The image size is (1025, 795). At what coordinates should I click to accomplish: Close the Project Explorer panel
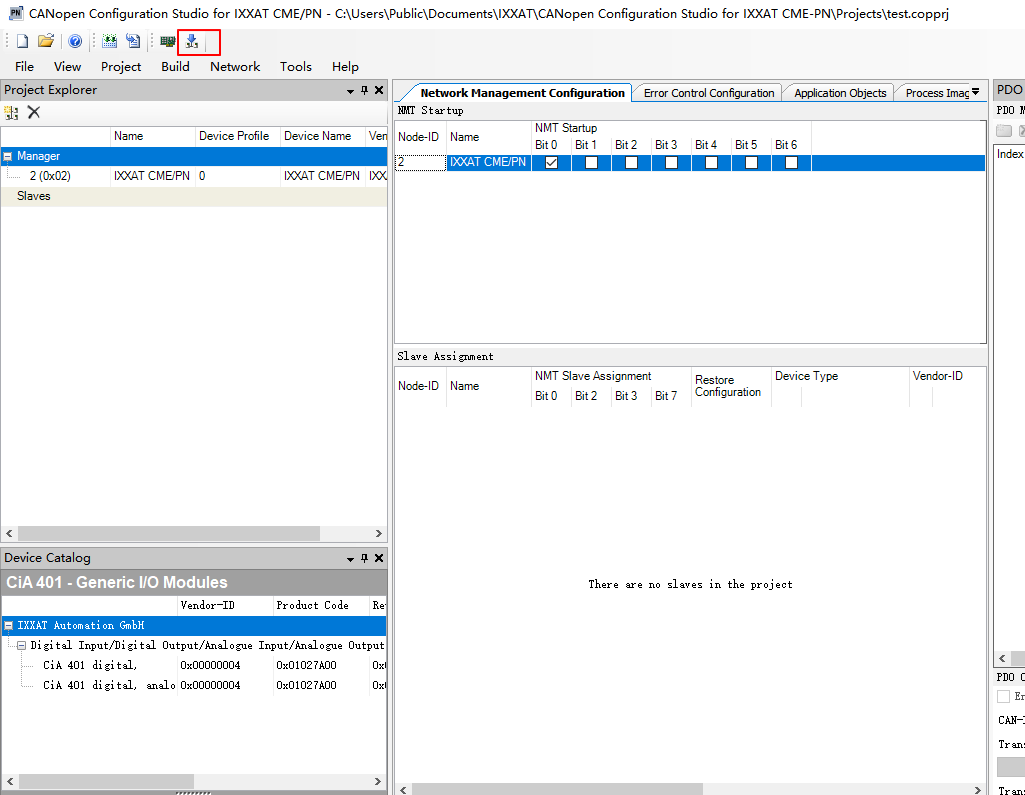379,90
